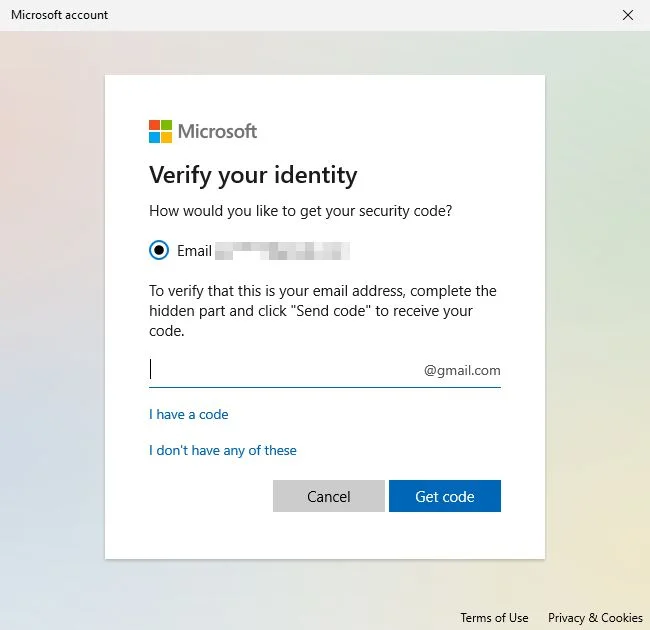Viewport: 650px width, 630px height.
Task: Select the Email radio button
Action: [x=159, y=250]
